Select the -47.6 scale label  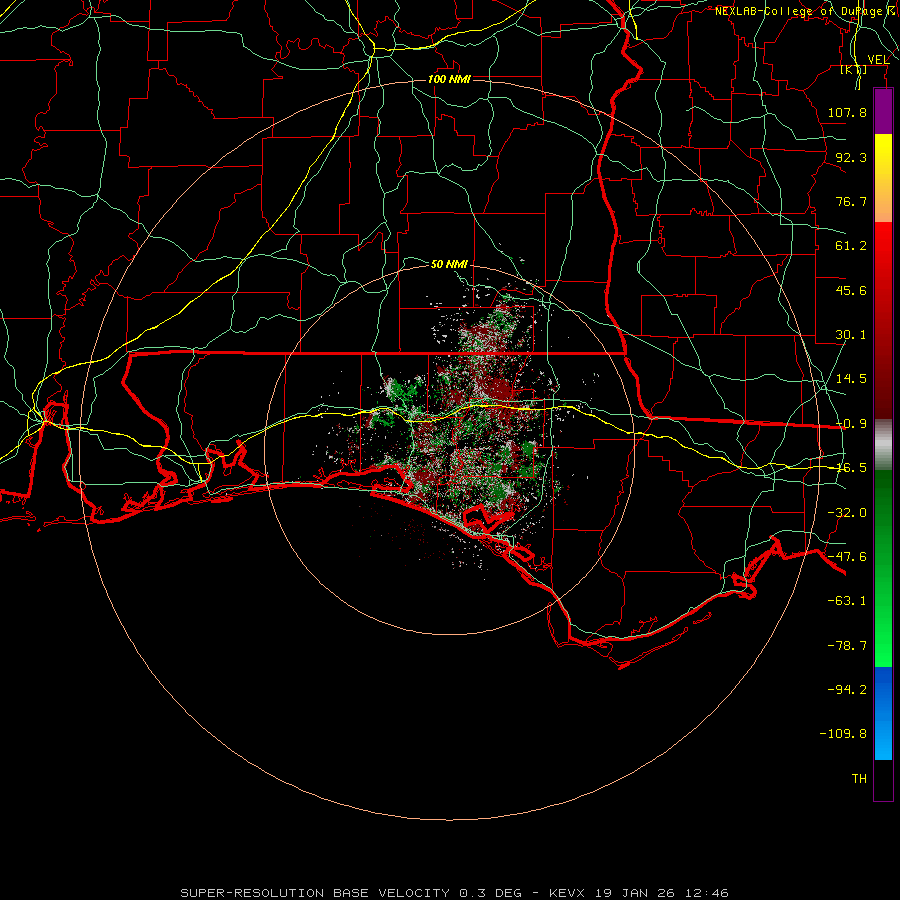847,557
